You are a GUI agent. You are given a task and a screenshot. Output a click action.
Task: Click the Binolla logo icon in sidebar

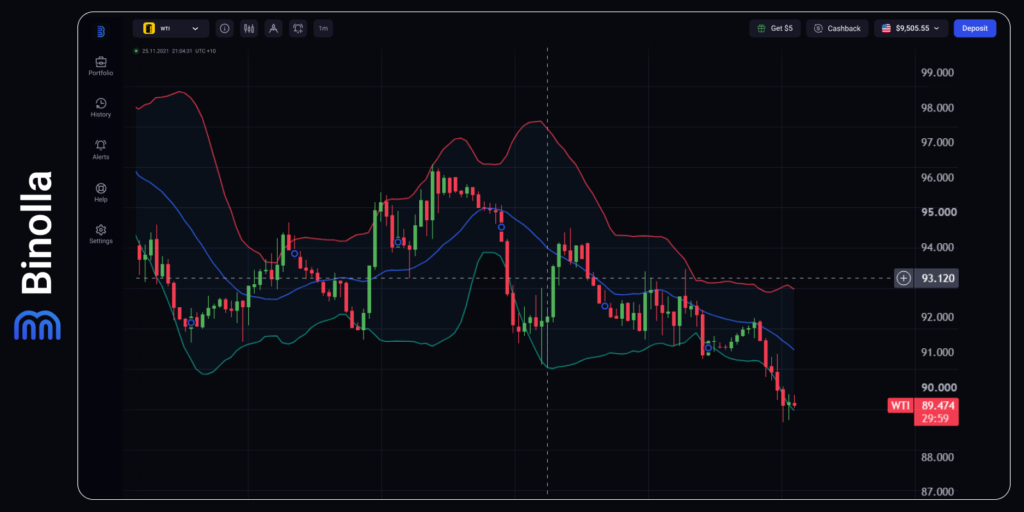pyautogui.click(x=101, y=31)
